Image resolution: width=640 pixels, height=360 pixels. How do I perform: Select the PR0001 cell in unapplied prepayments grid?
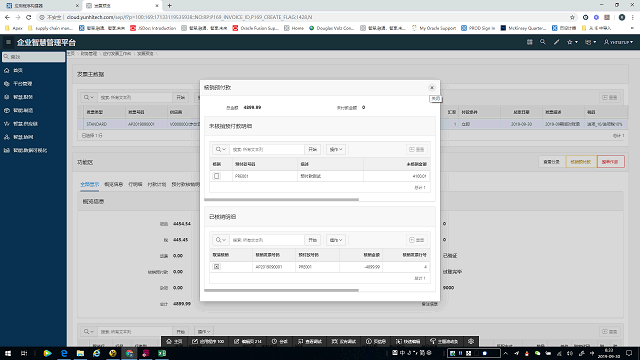tap(265, 176)
